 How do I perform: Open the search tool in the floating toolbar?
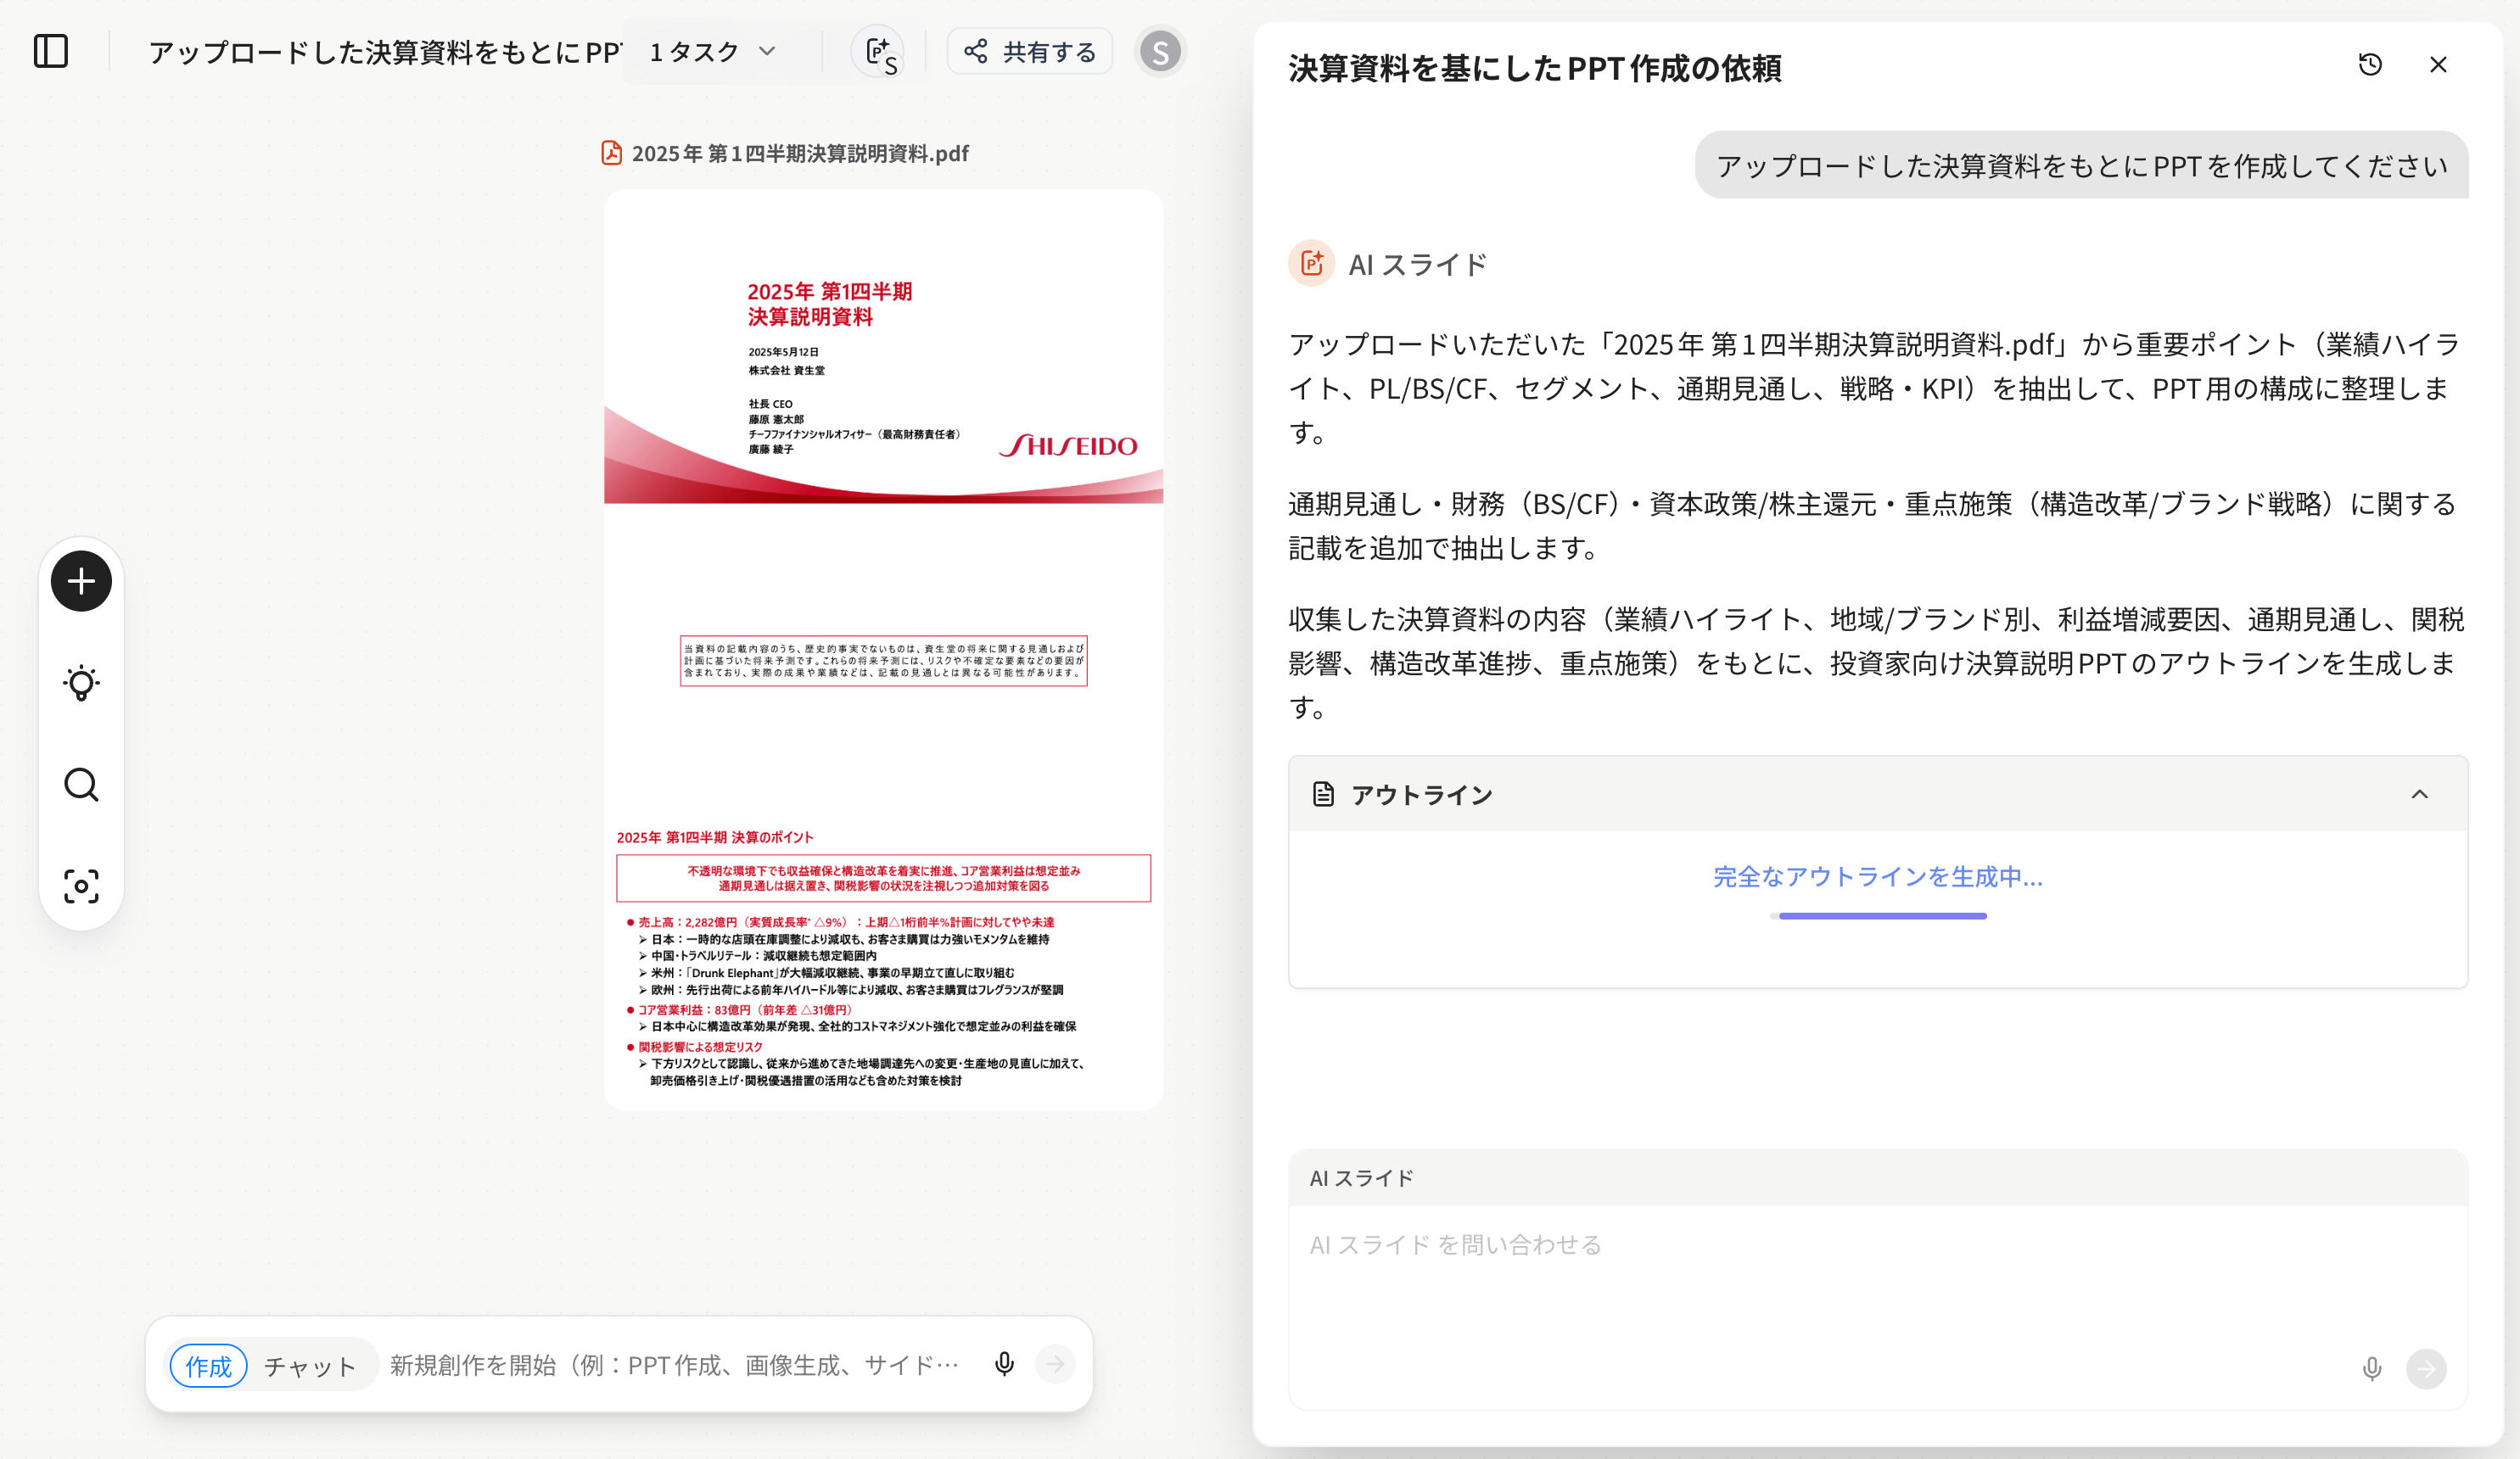80,785
